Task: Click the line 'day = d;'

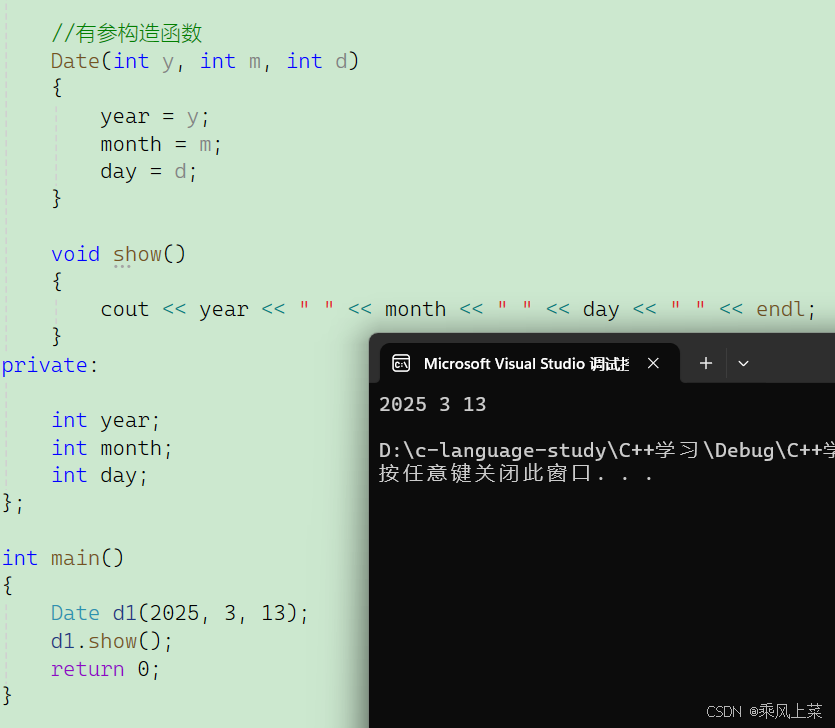Action: coord(149,171)
